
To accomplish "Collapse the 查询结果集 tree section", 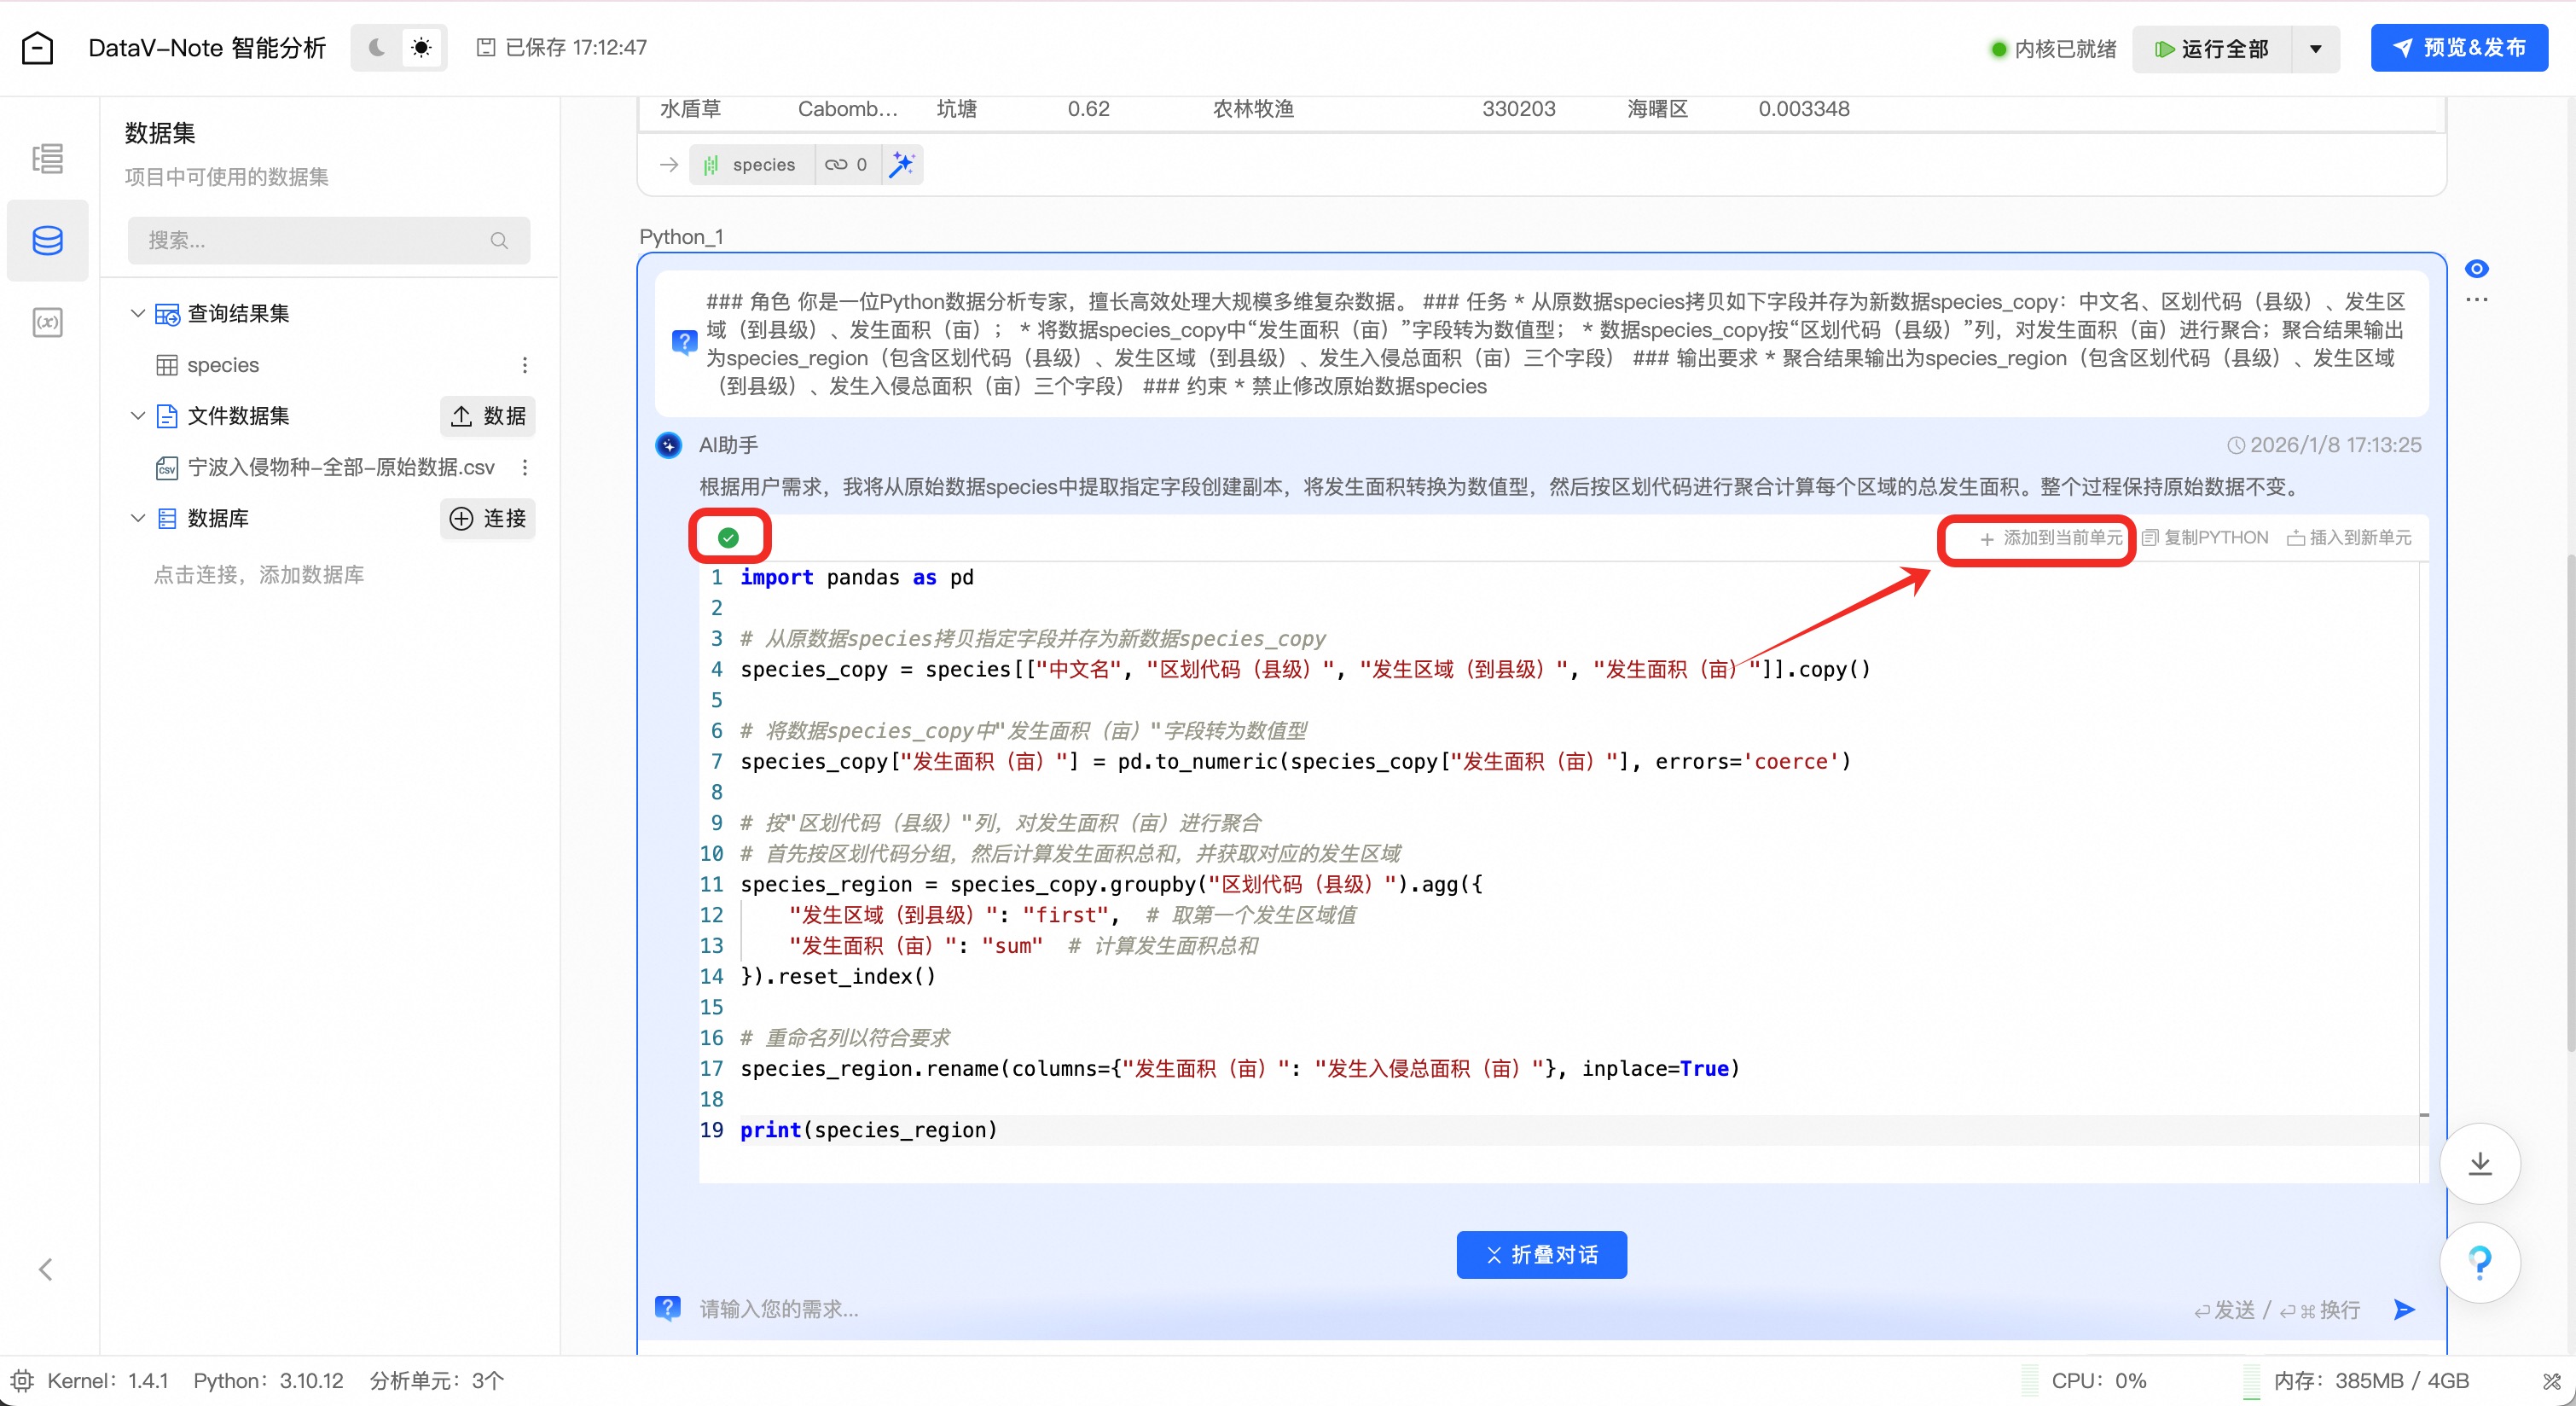I will click(x=138, y=313).
